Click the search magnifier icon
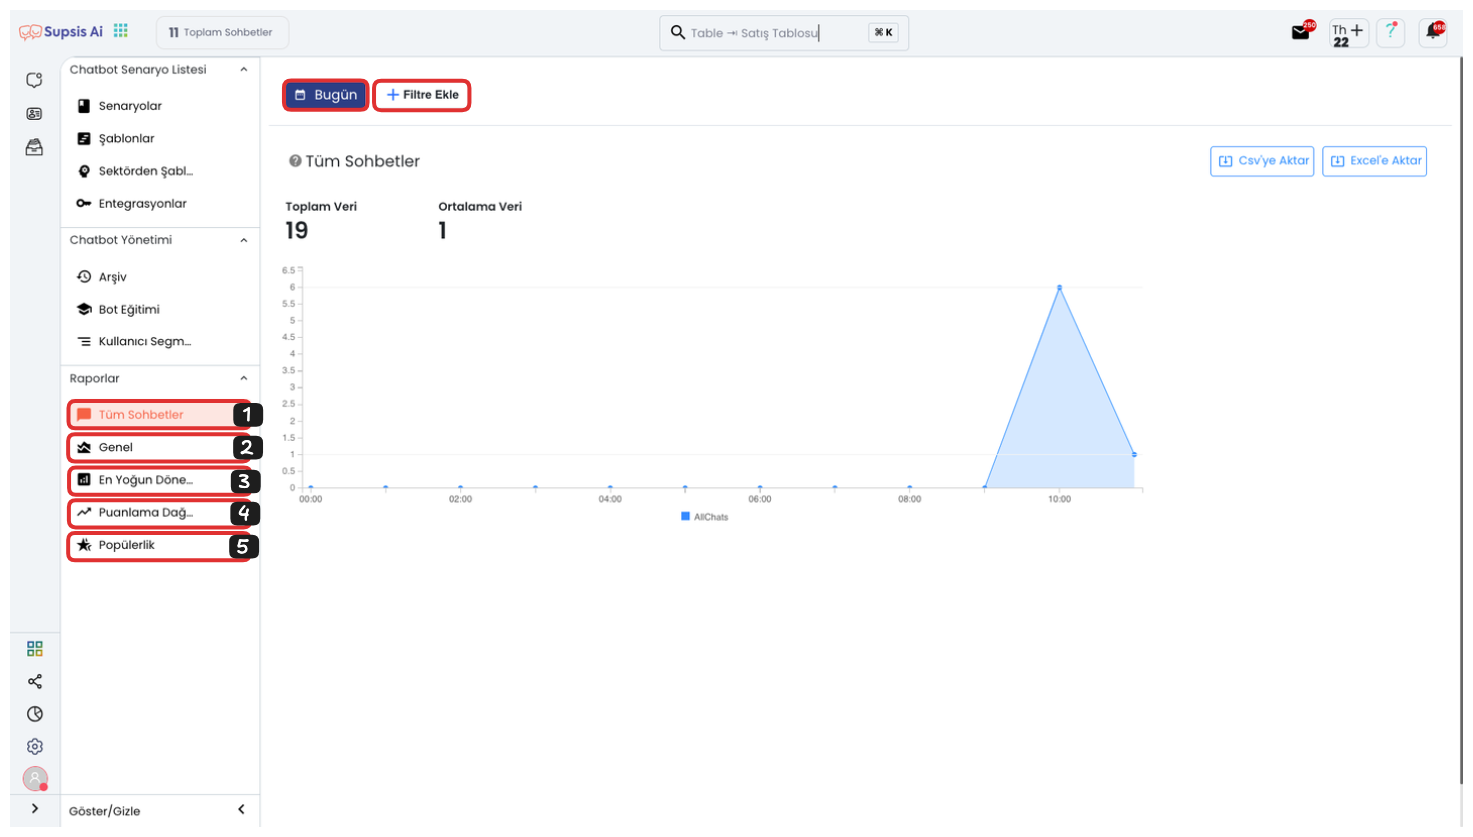This screenshot has height=837, width=1473. 678,32
